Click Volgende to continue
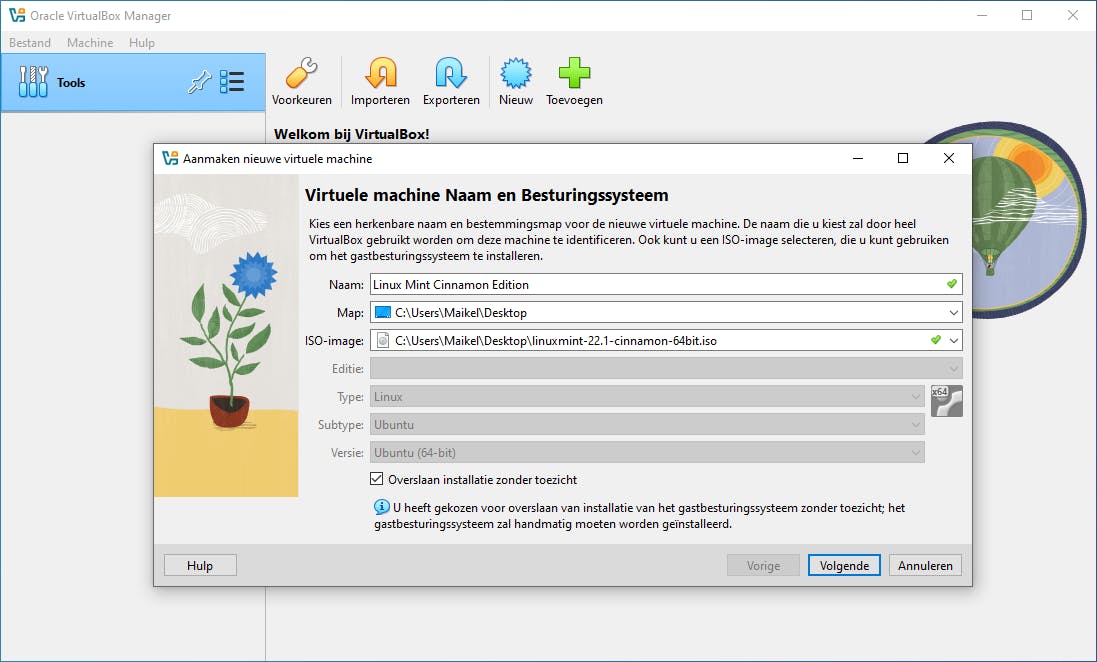 click(x=844, y=565)
